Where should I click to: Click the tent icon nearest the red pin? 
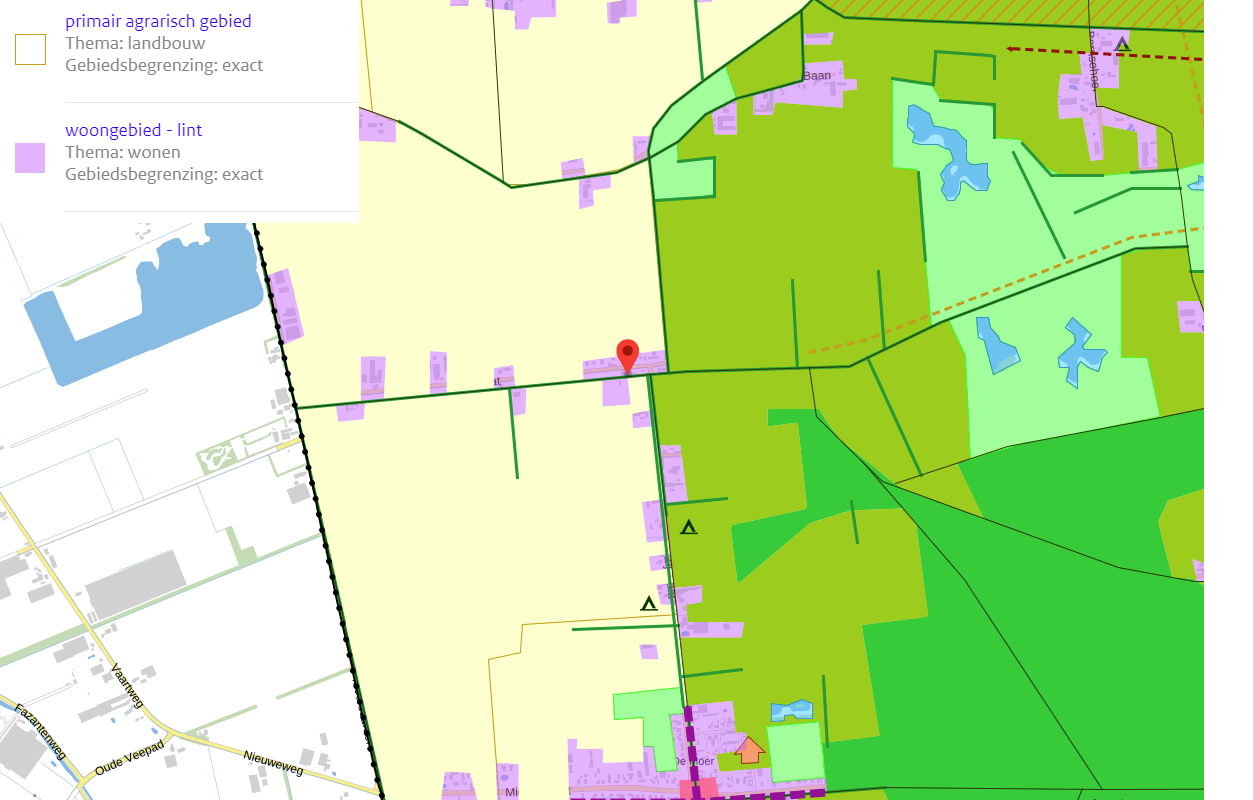pyautogui.click(x=688, y=526)
